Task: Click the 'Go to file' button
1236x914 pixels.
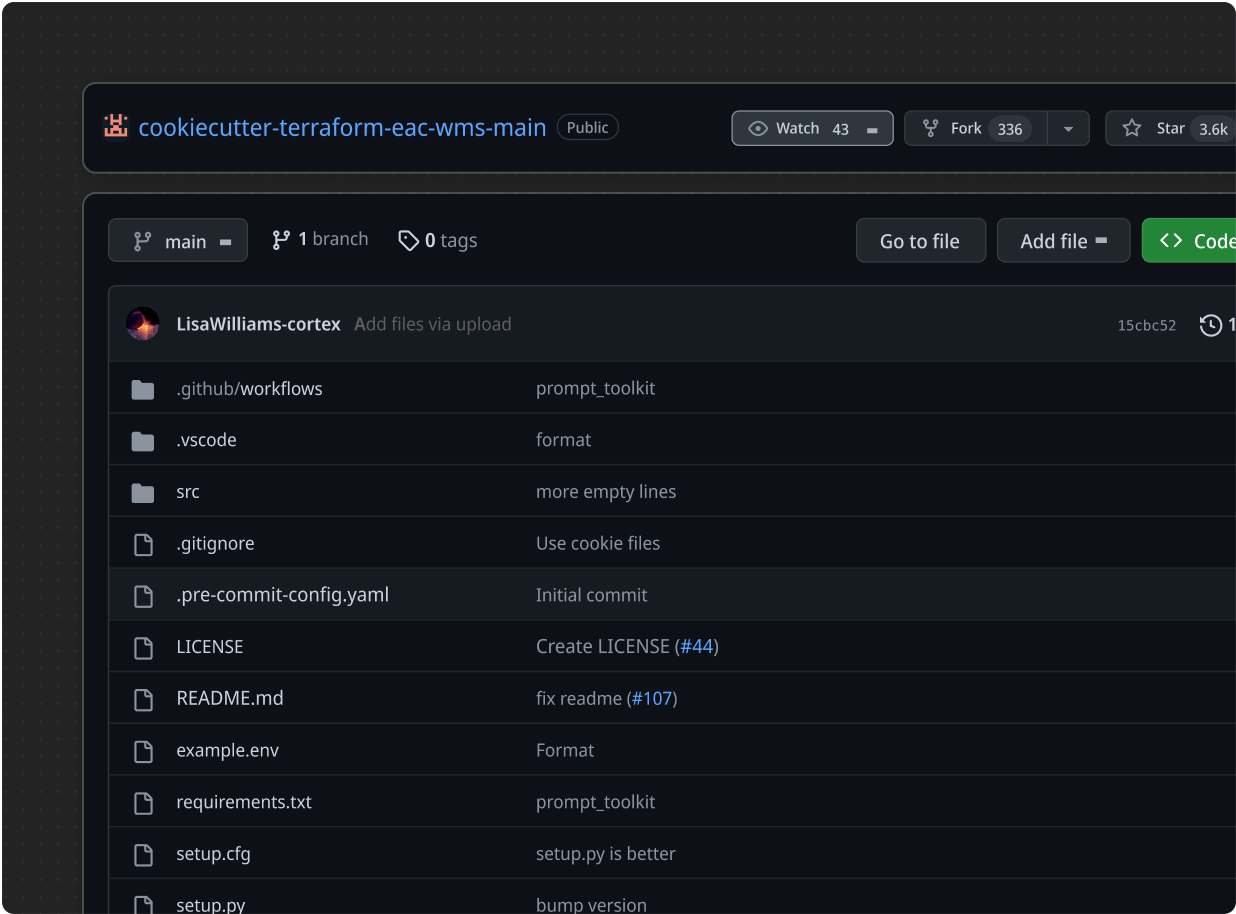Action: click(920, 240)
